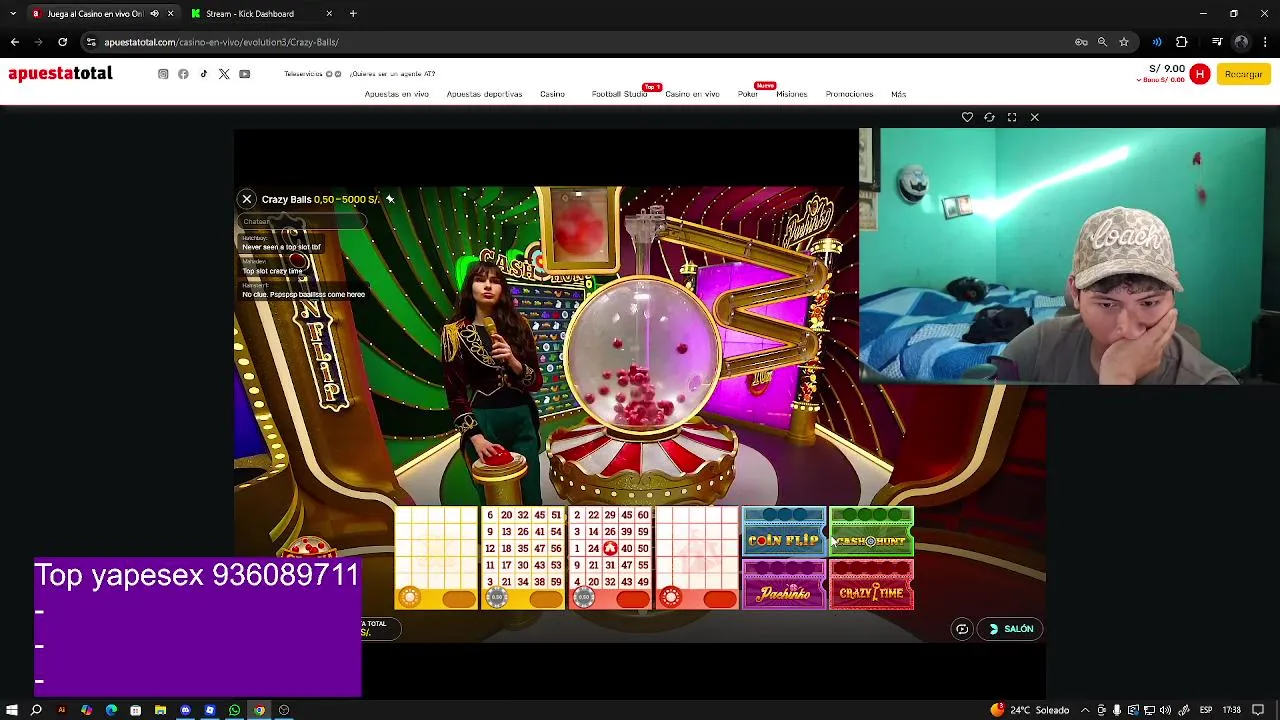Open Football Studio menu item

click(x=619, y=94)
